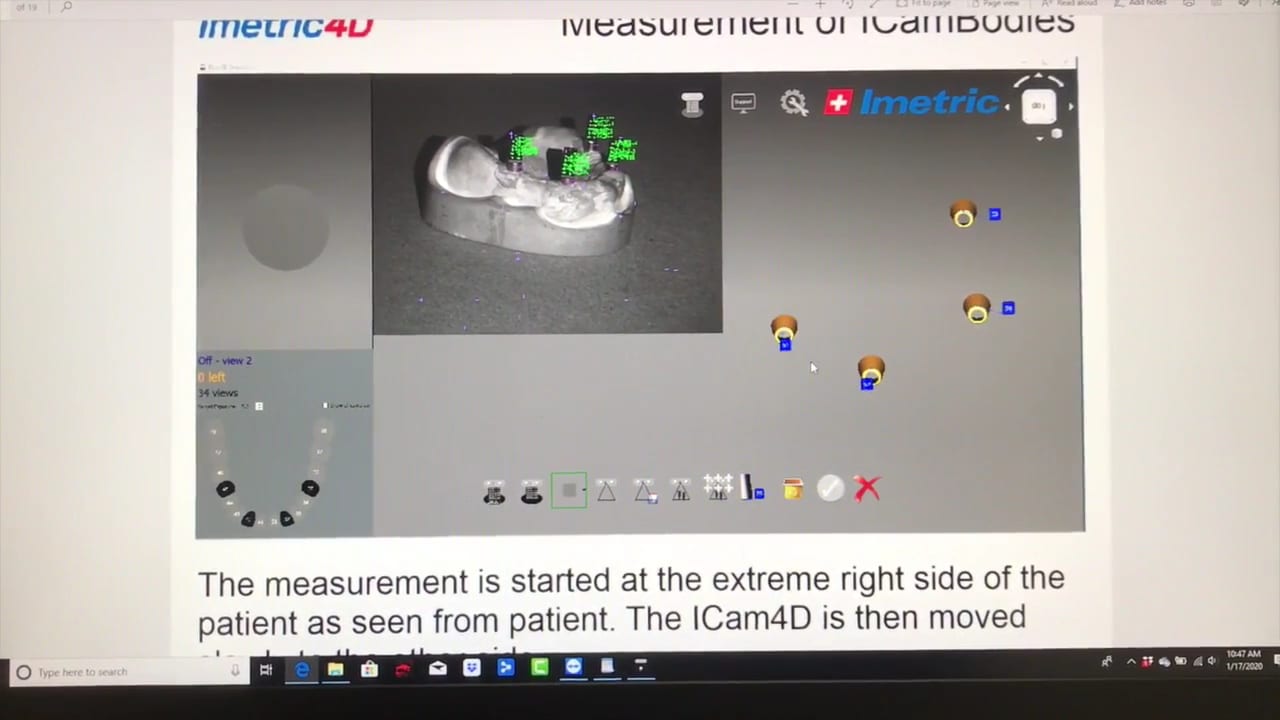The height and width of the screenshot is (720, 1280).
Task: Open the Mail app from the taskbar
Action: coord(437,669)
